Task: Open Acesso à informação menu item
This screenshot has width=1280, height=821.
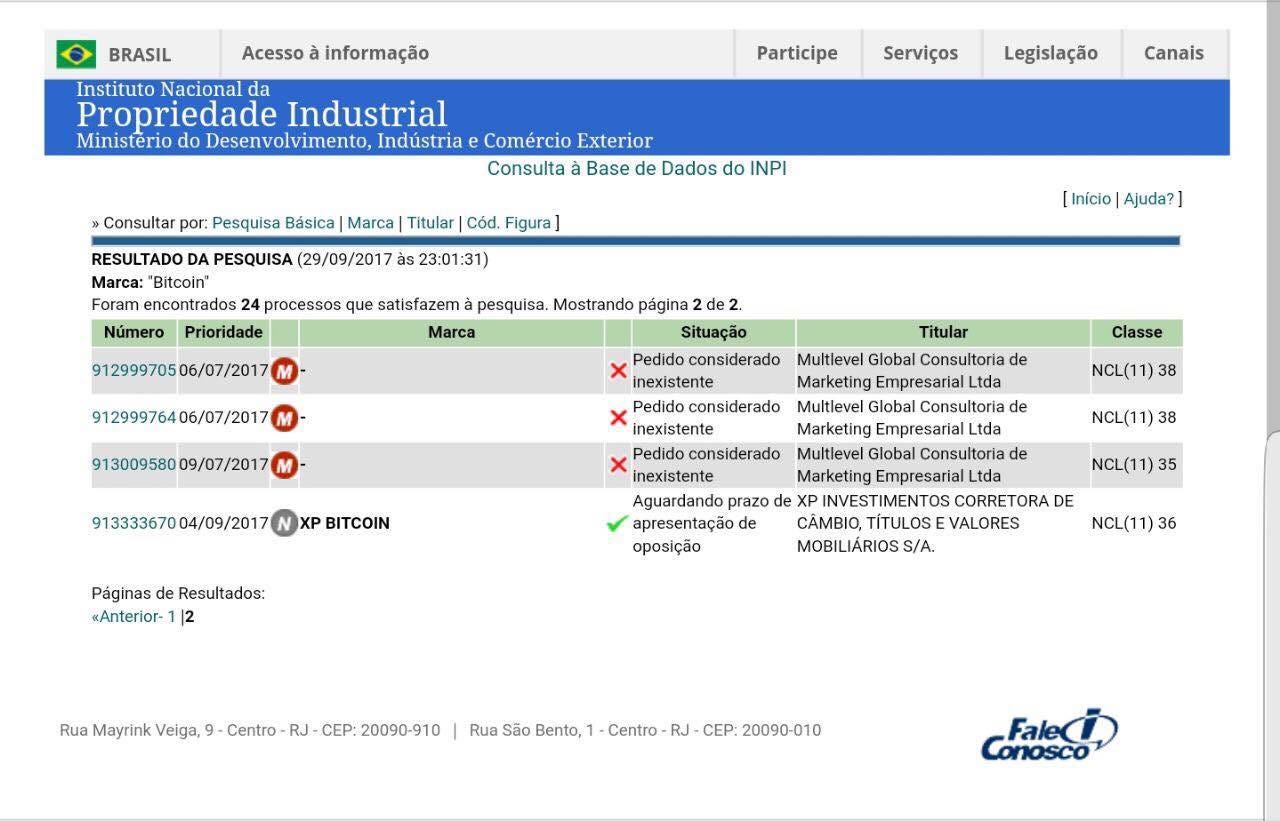Action: (335, 53)
